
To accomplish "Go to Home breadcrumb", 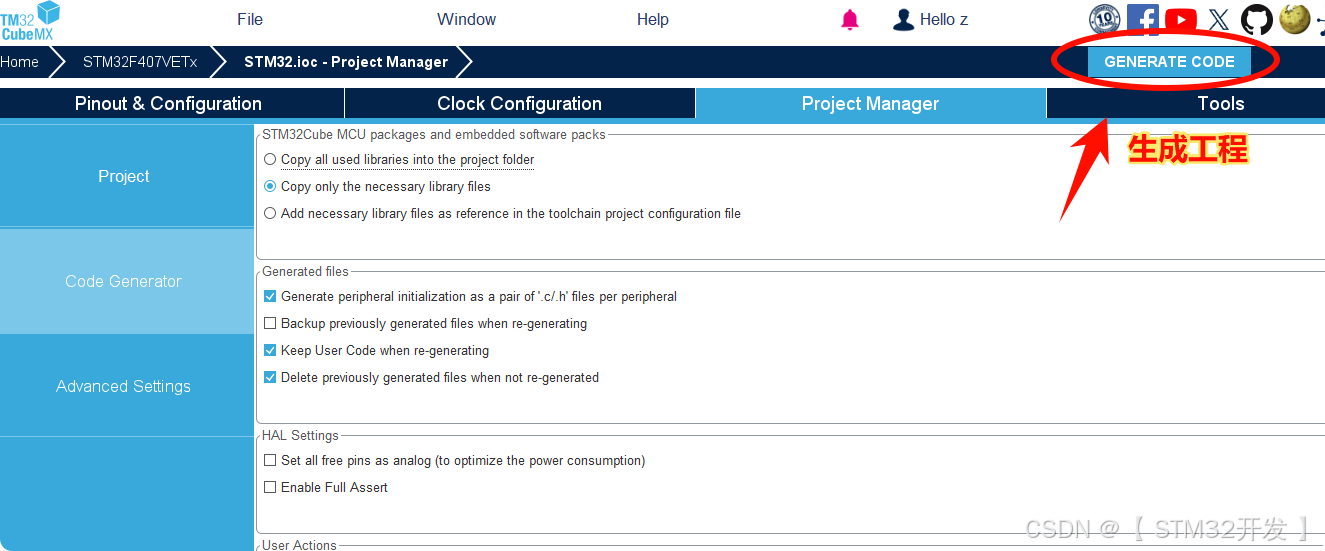I will pyautogui.click(x=20, y=62).
